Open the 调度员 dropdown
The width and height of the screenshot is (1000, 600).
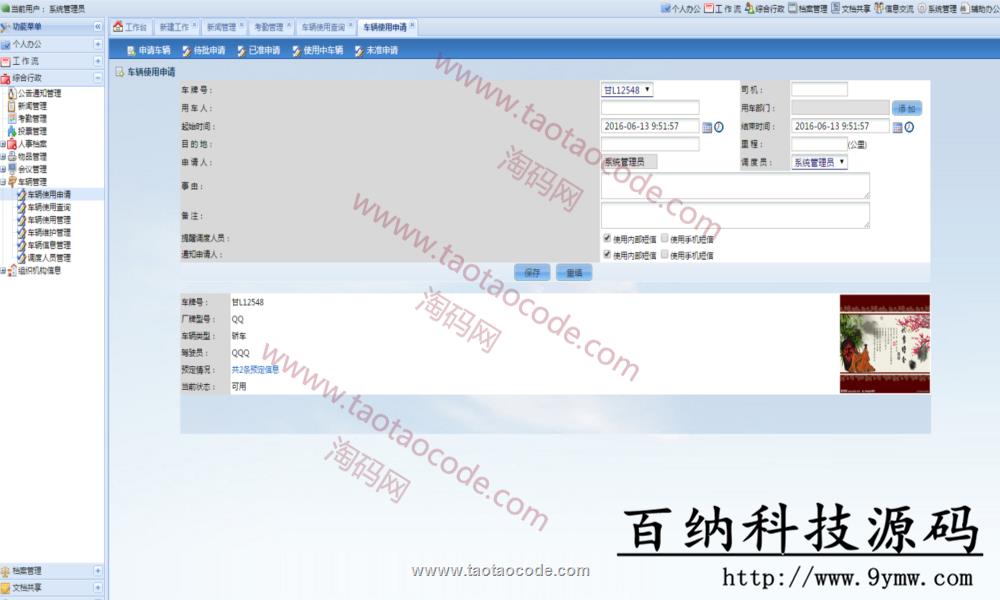[819, 162]
